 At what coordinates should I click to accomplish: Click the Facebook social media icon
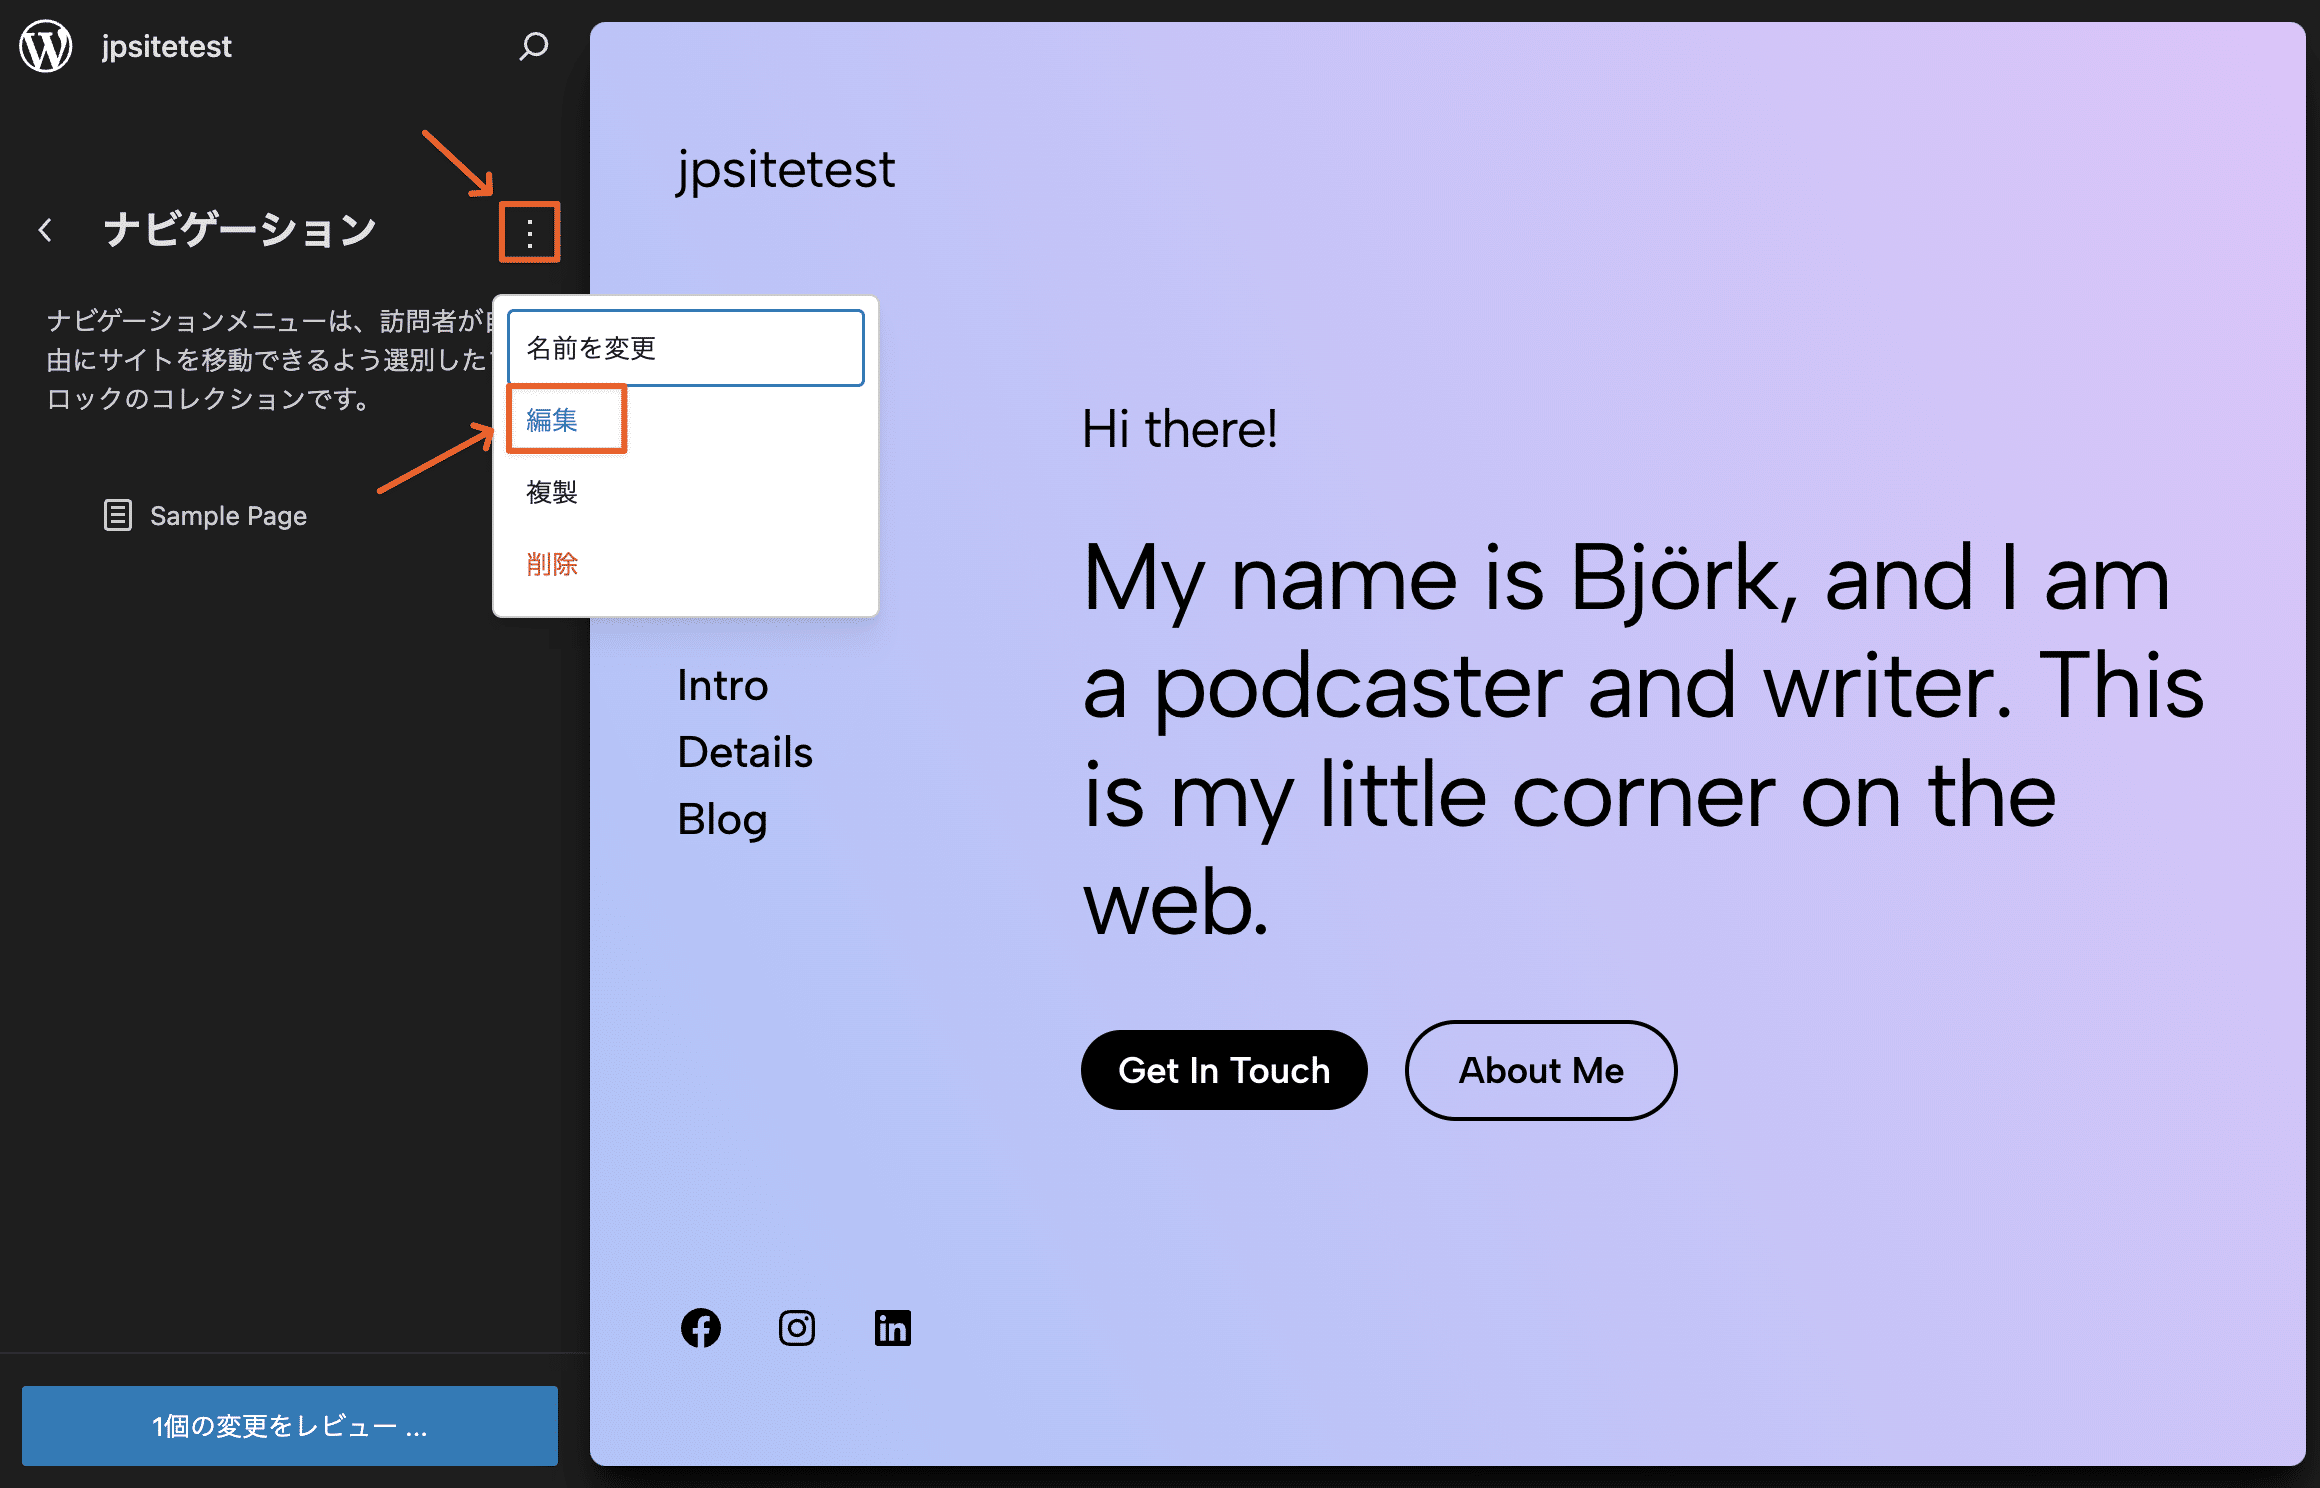click(700, 1327)
